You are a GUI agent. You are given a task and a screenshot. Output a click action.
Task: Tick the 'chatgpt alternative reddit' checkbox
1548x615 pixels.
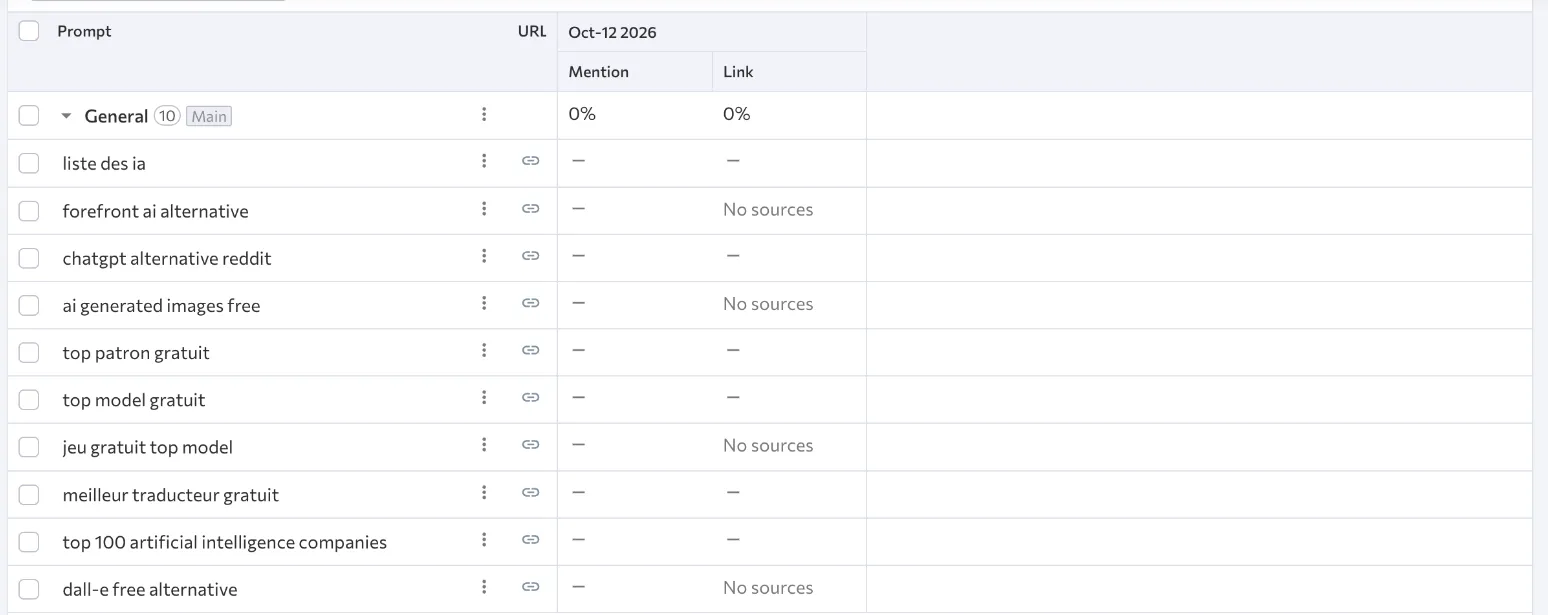[29, 258]
